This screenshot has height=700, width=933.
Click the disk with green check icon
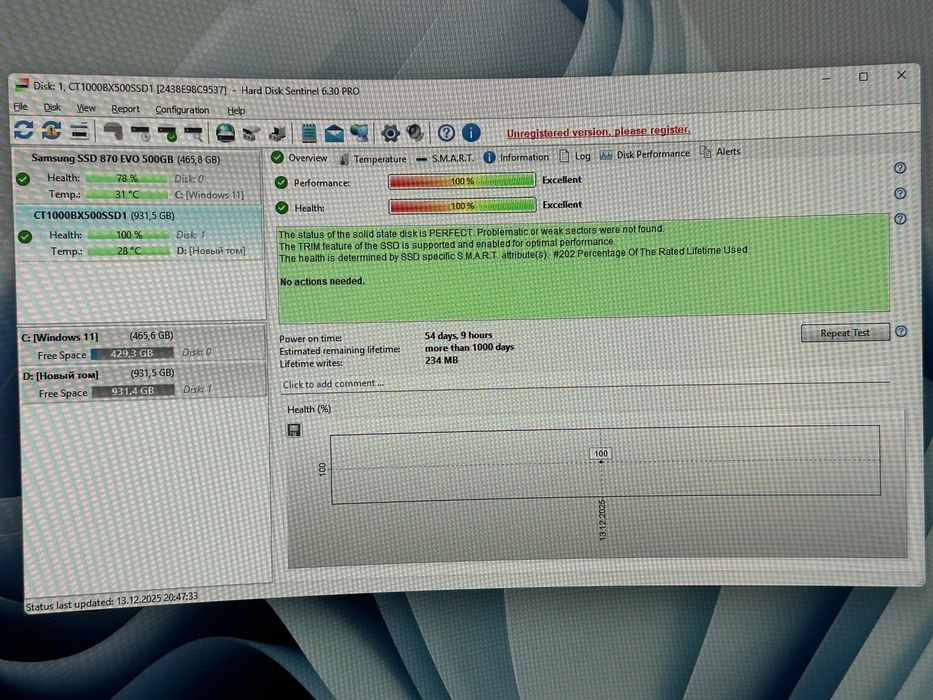point(167,133)
